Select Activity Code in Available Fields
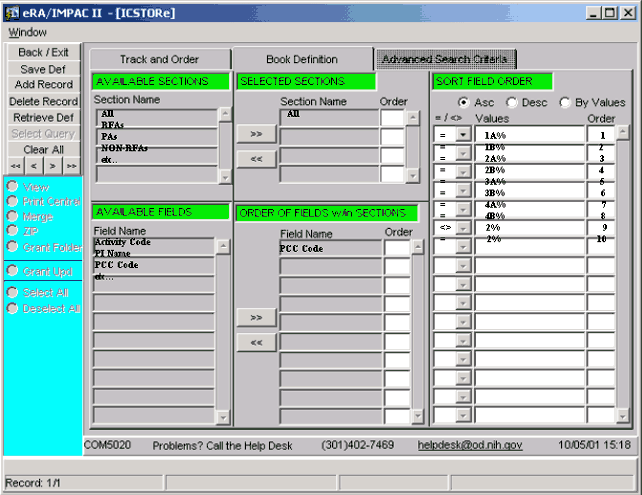642x495 pixels. pos(123,242)
